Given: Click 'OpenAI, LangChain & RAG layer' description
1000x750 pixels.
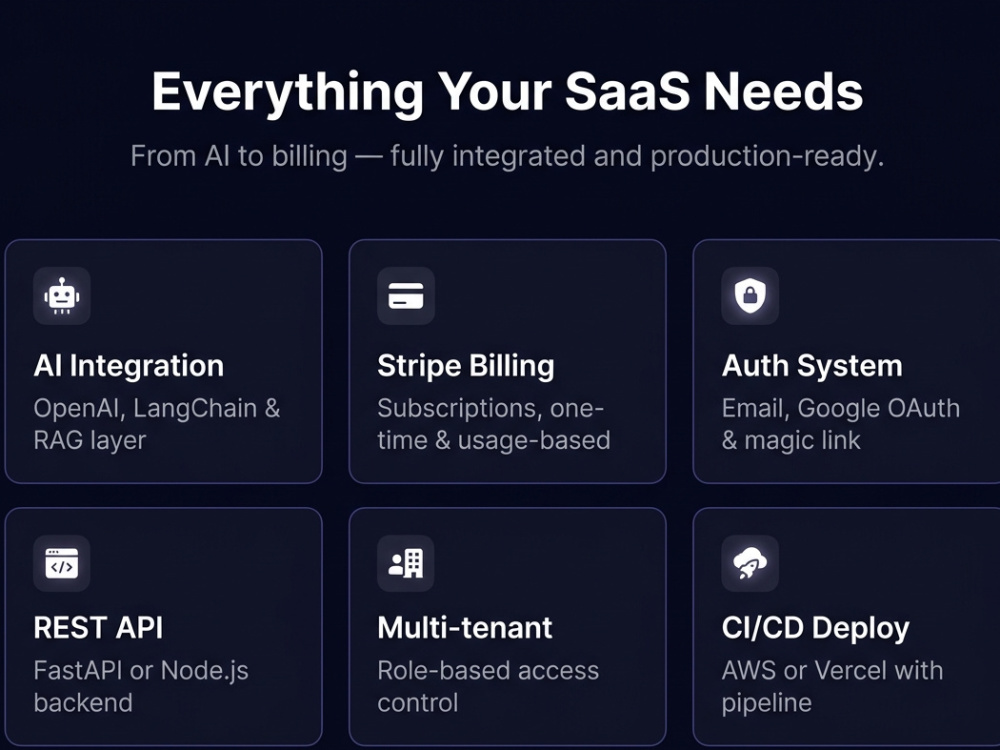Looking at the screenshot, I should click(x=157, y=424).
